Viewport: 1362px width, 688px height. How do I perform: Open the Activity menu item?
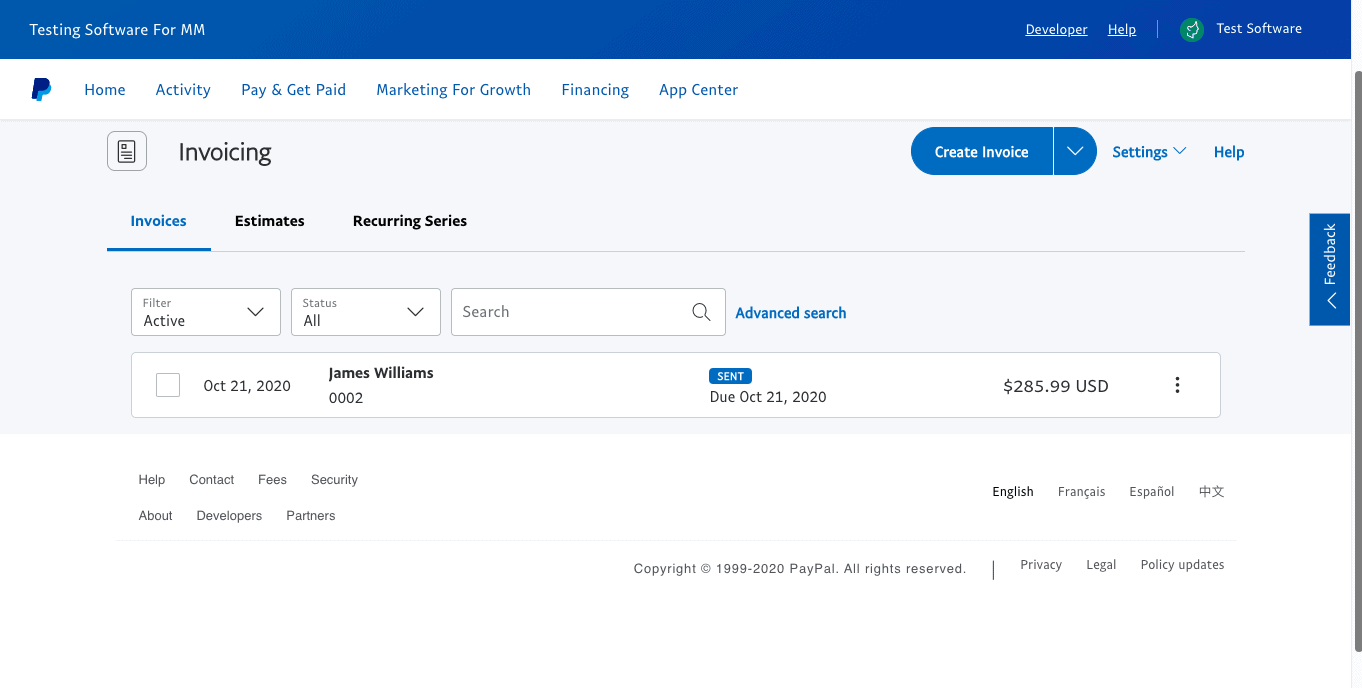click(183, 90)
